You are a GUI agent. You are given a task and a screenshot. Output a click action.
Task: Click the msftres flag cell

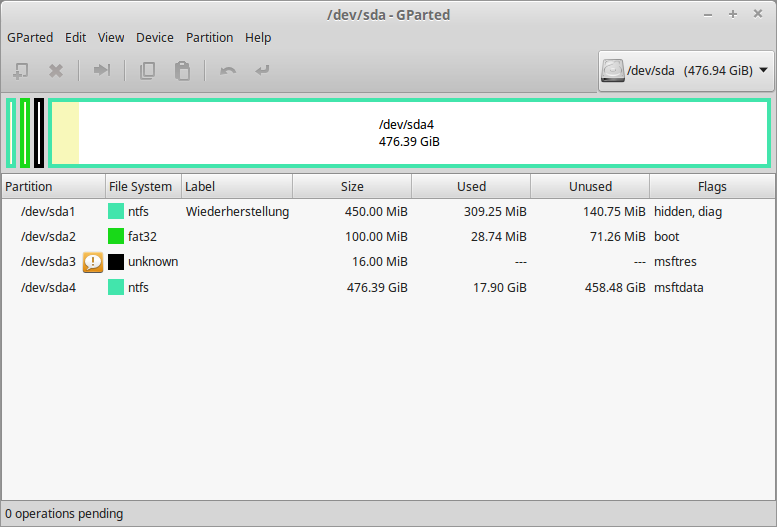pos(675,262)
